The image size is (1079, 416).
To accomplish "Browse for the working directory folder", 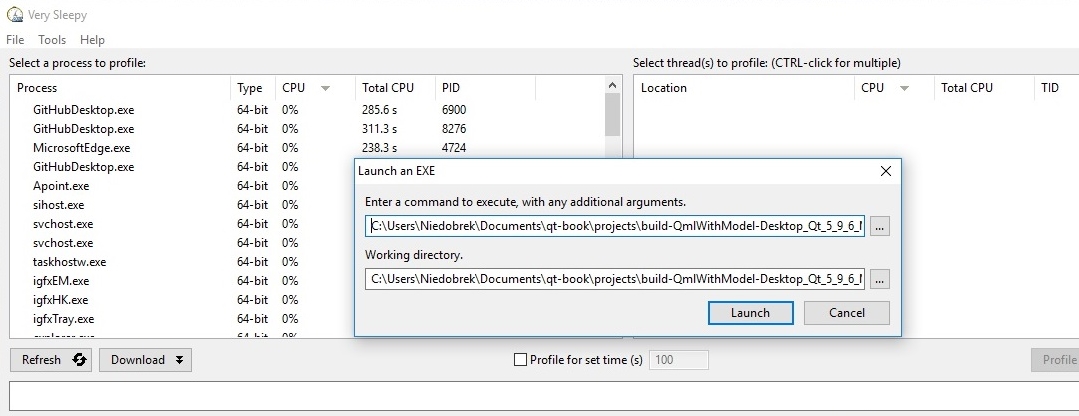I will 879,279.
